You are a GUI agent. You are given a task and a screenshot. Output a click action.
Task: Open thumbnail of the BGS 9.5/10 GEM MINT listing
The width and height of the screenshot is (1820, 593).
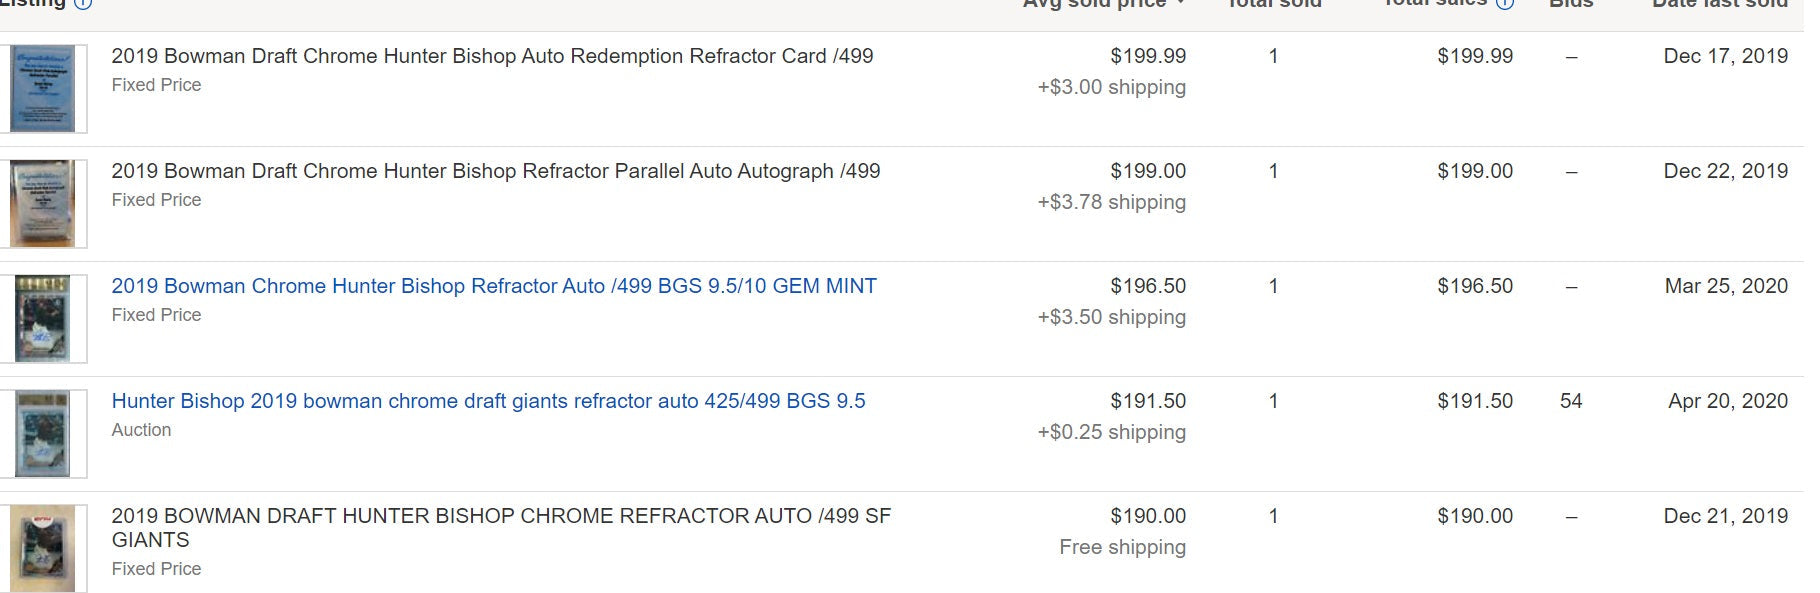coord(42,319)
